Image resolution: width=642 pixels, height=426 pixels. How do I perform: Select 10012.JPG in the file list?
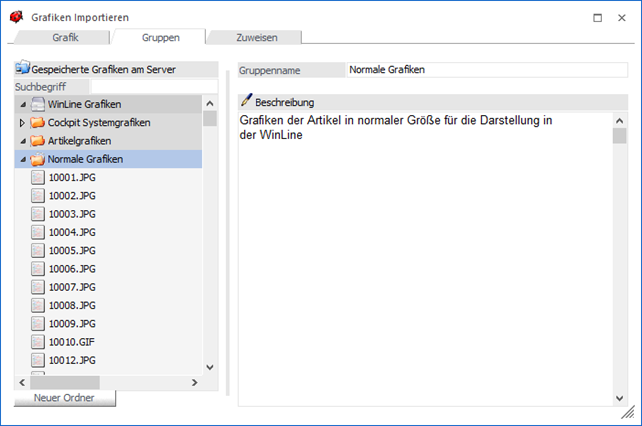(71, 360)
